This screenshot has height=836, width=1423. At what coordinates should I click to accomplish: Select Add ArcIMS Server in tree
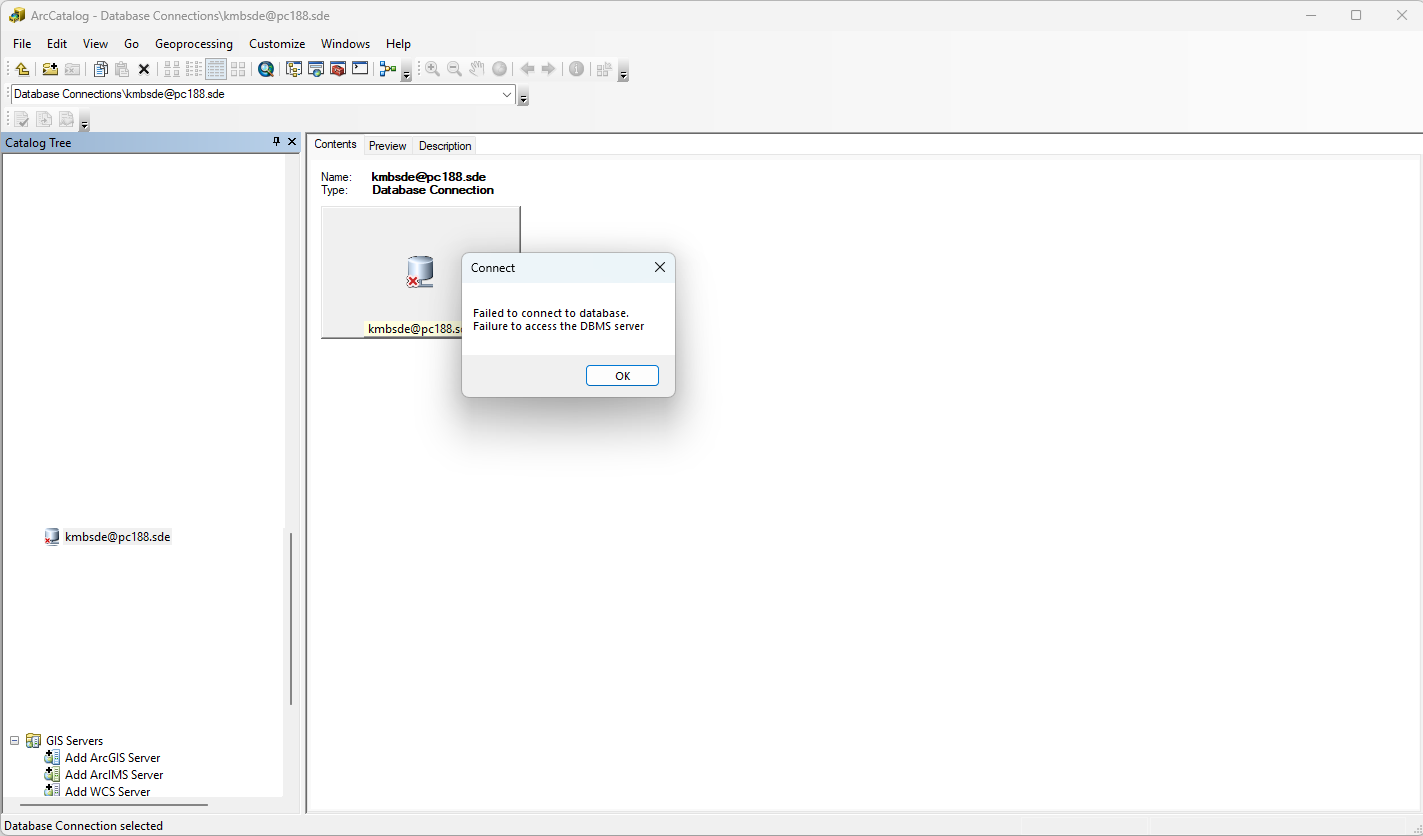tap(114, 775)
